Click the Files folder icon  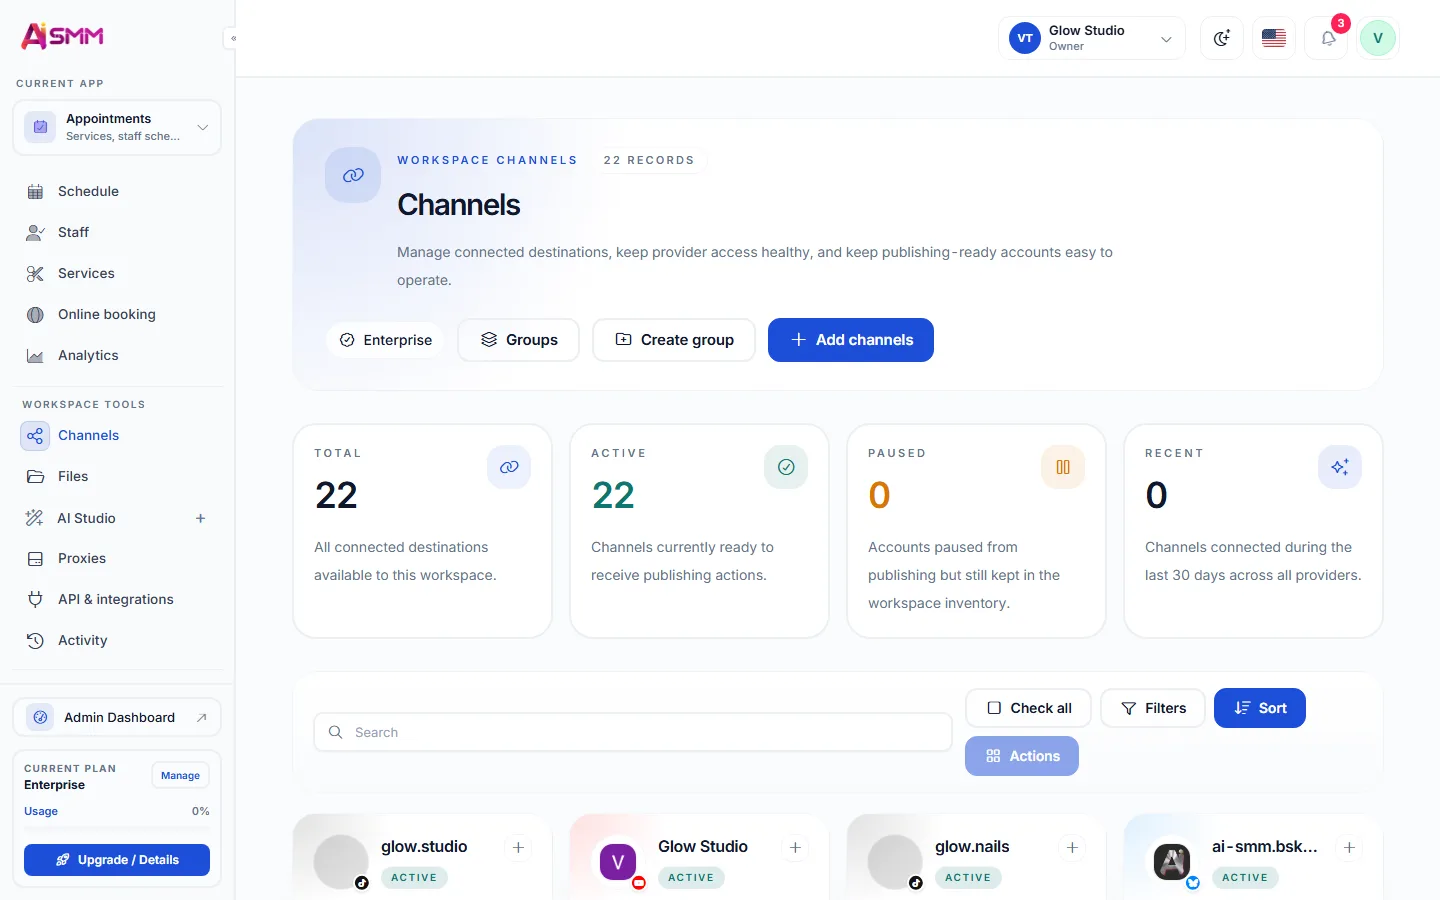(x=35, y=476)
